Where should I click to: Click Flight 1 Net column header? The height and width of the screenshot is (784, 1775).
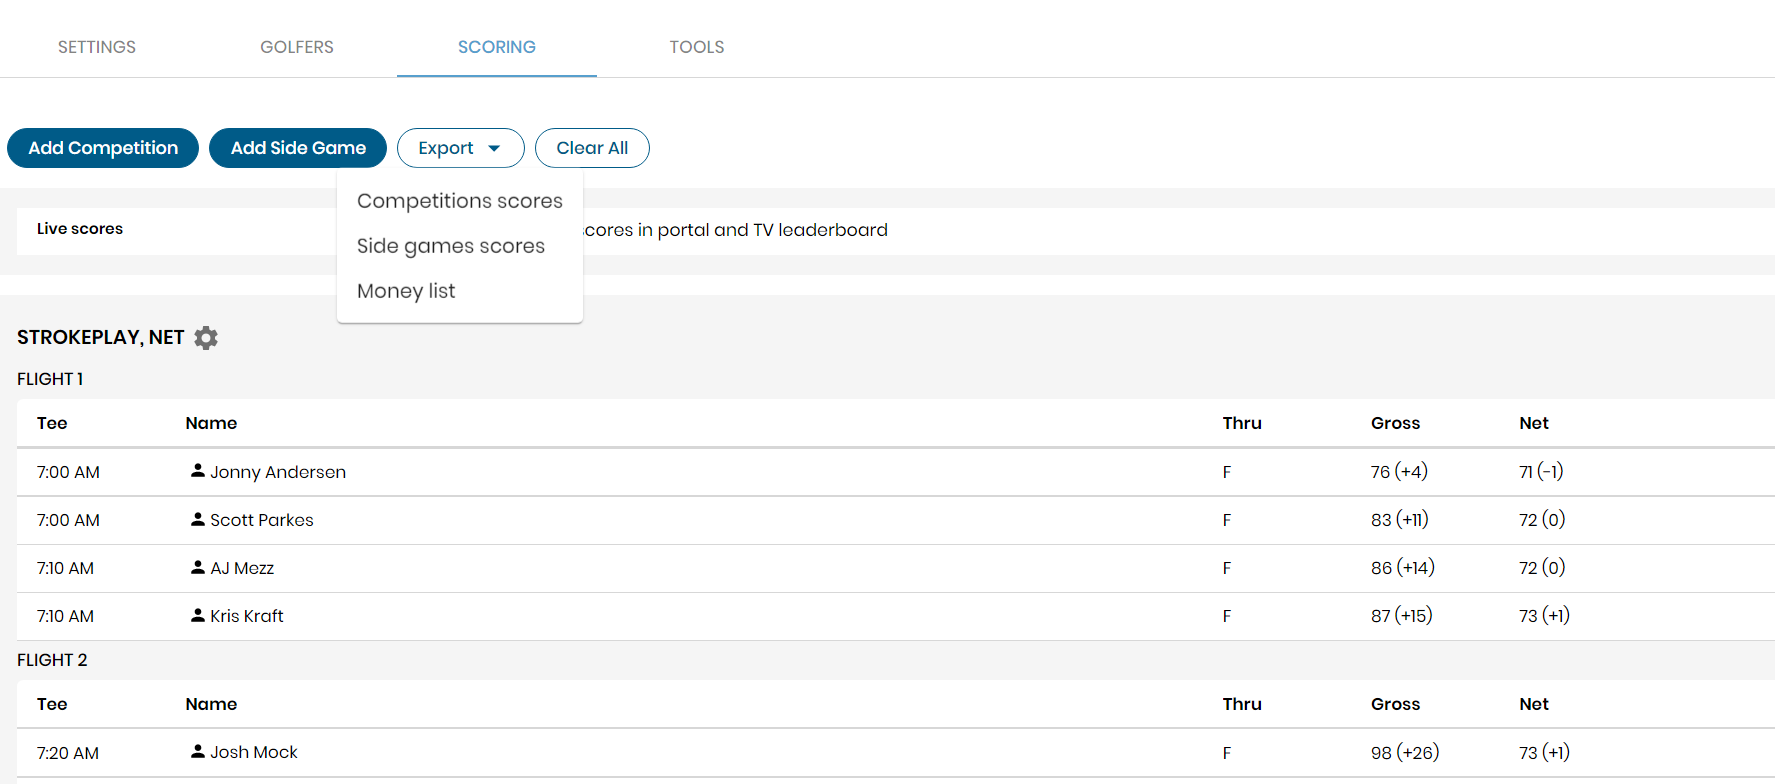click(x=1534, y=423)
